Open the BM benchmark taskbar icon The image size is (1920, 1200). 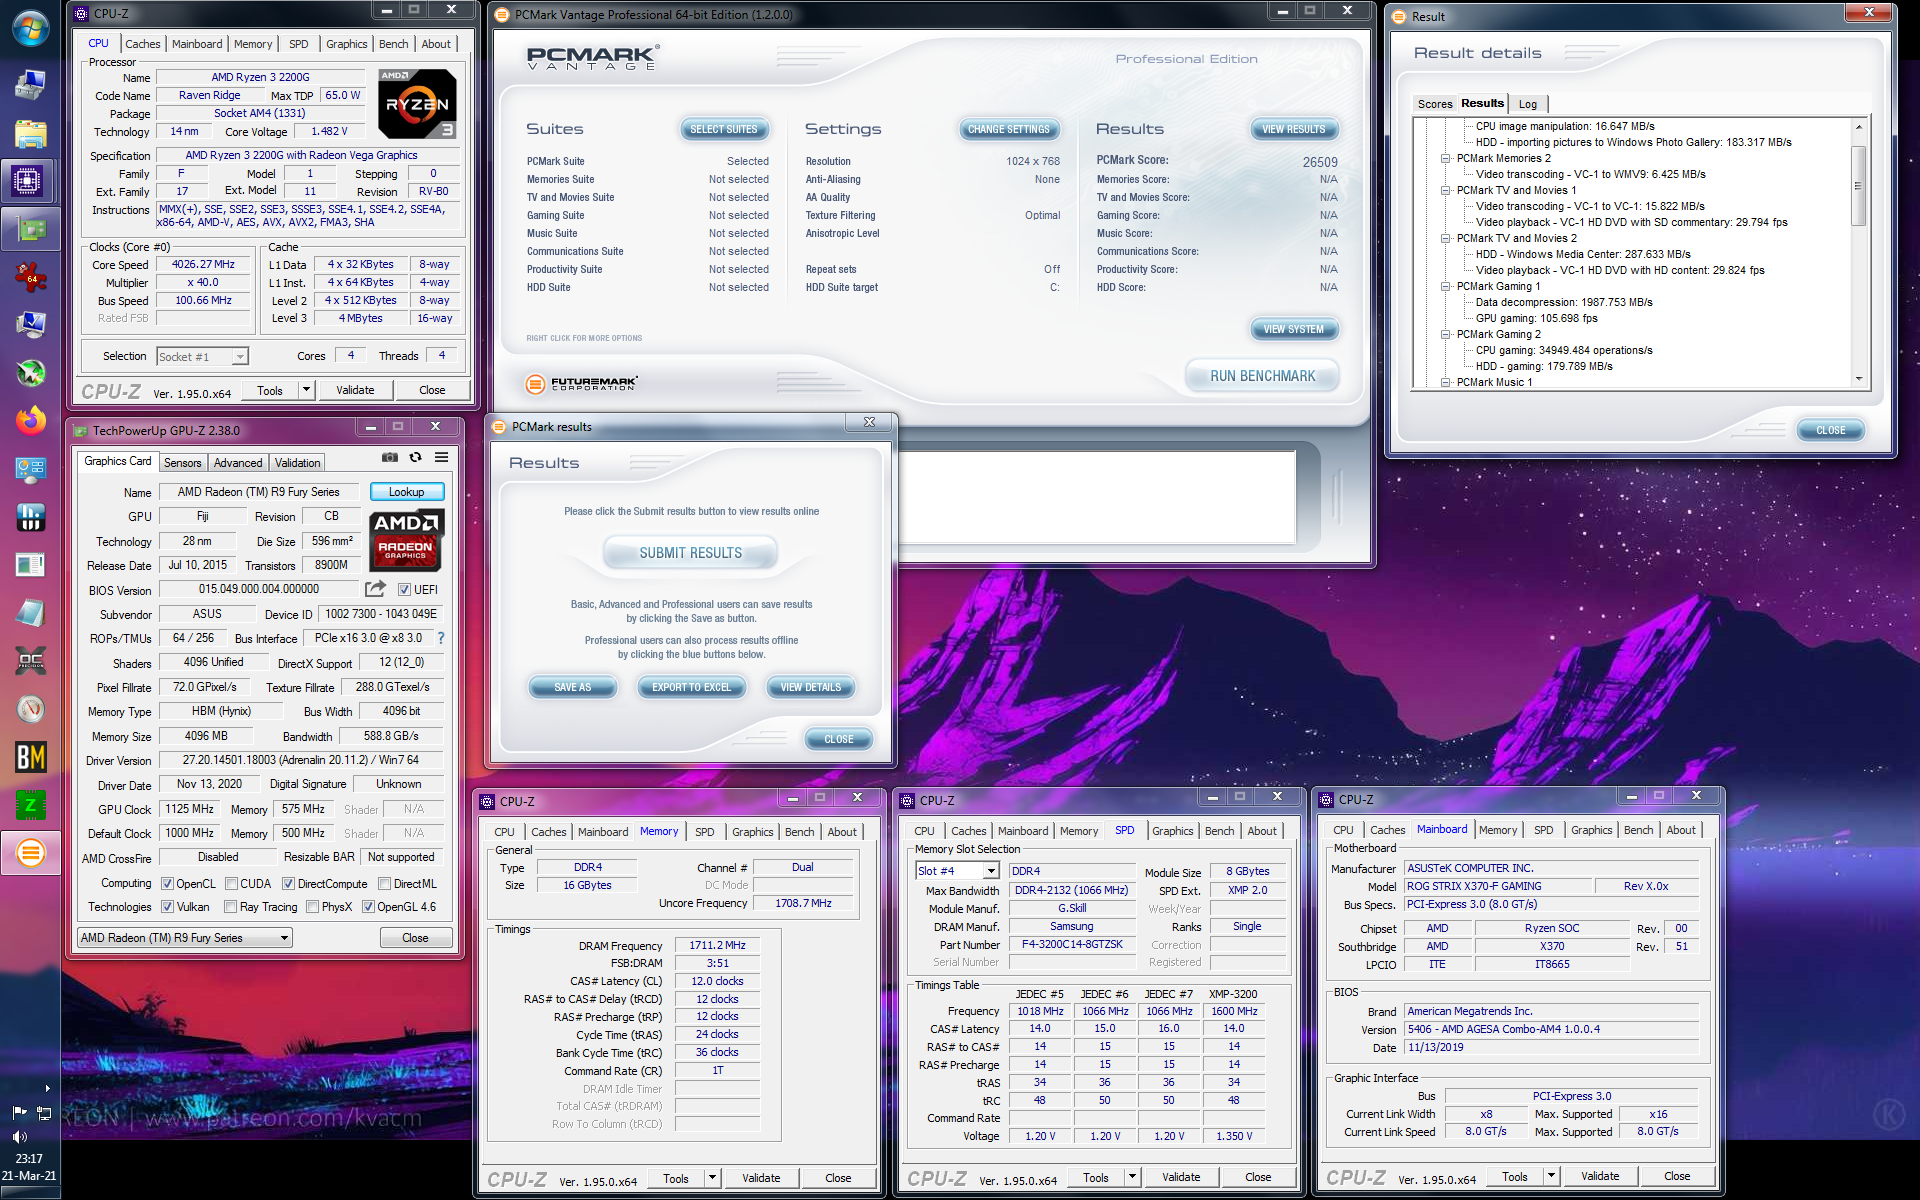tap(30, 757)
